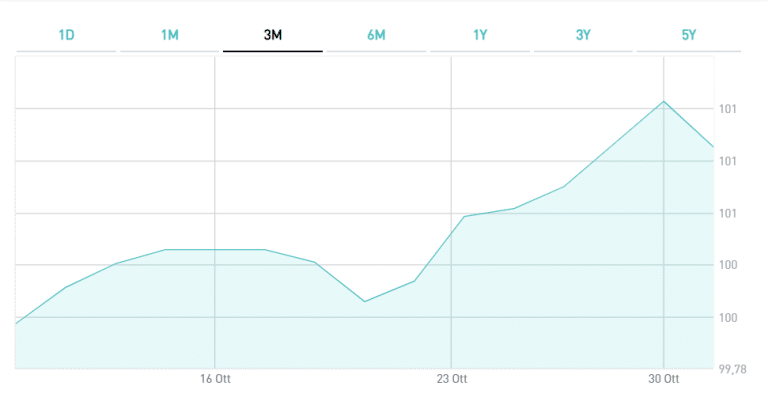Click the line's starting point at left edge

[17, 323]
